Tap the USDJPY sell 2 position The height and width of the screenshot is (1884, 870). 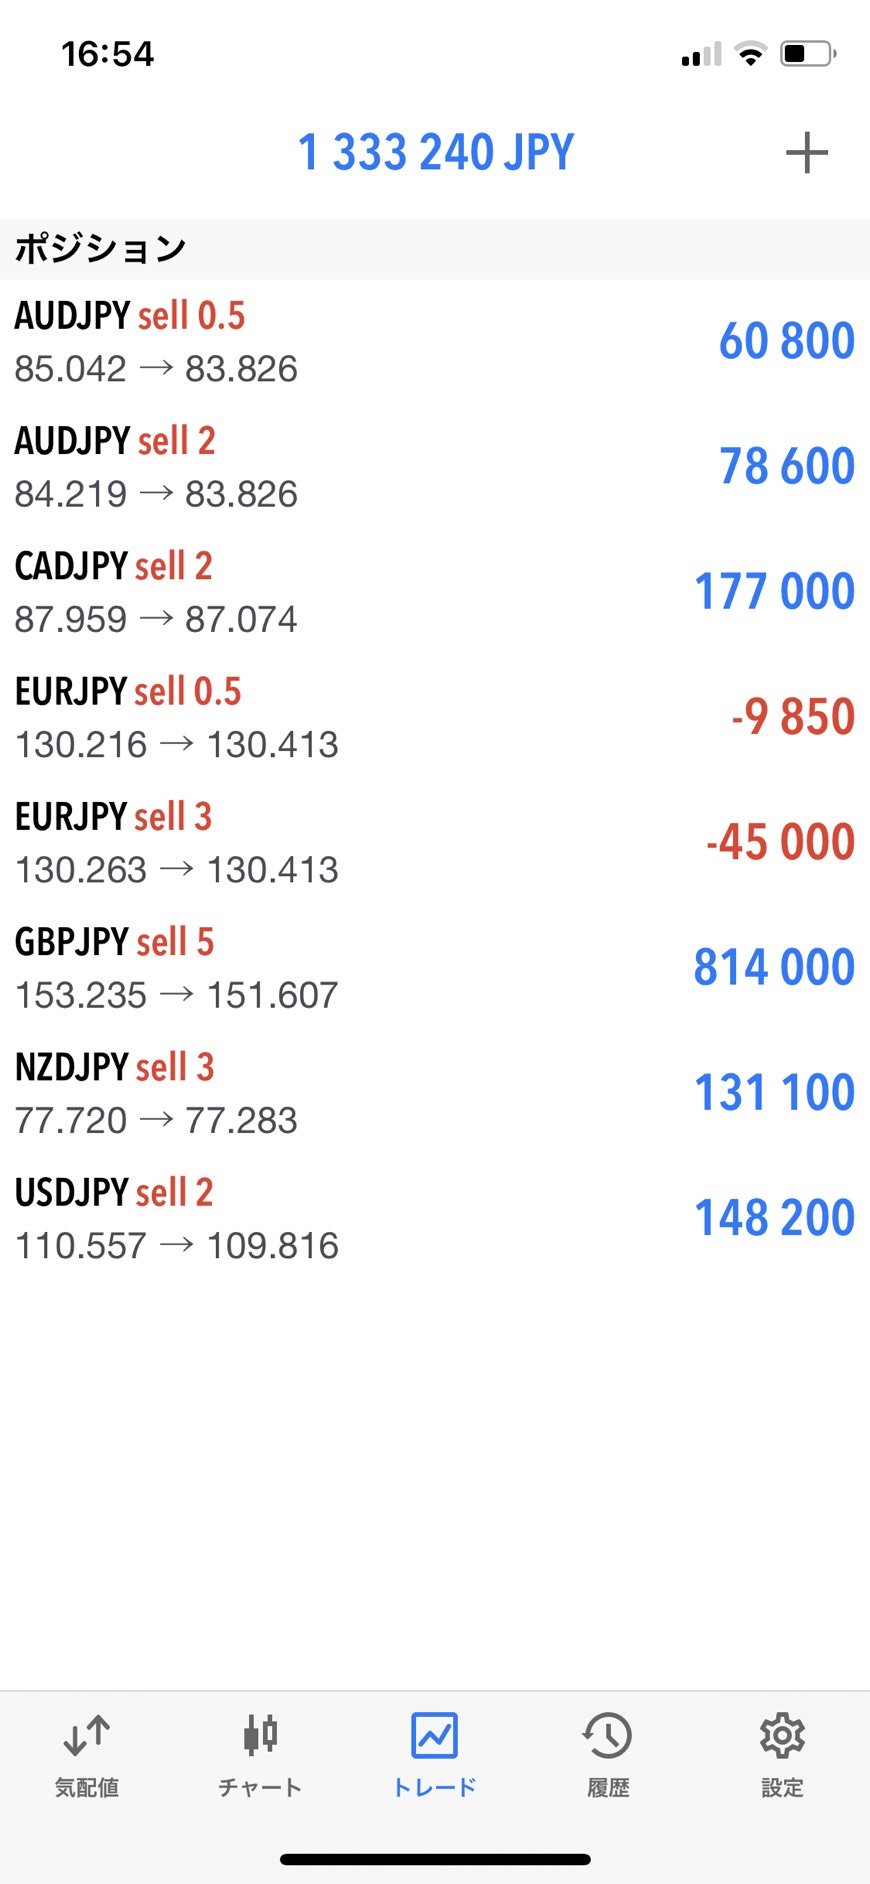435,1217
